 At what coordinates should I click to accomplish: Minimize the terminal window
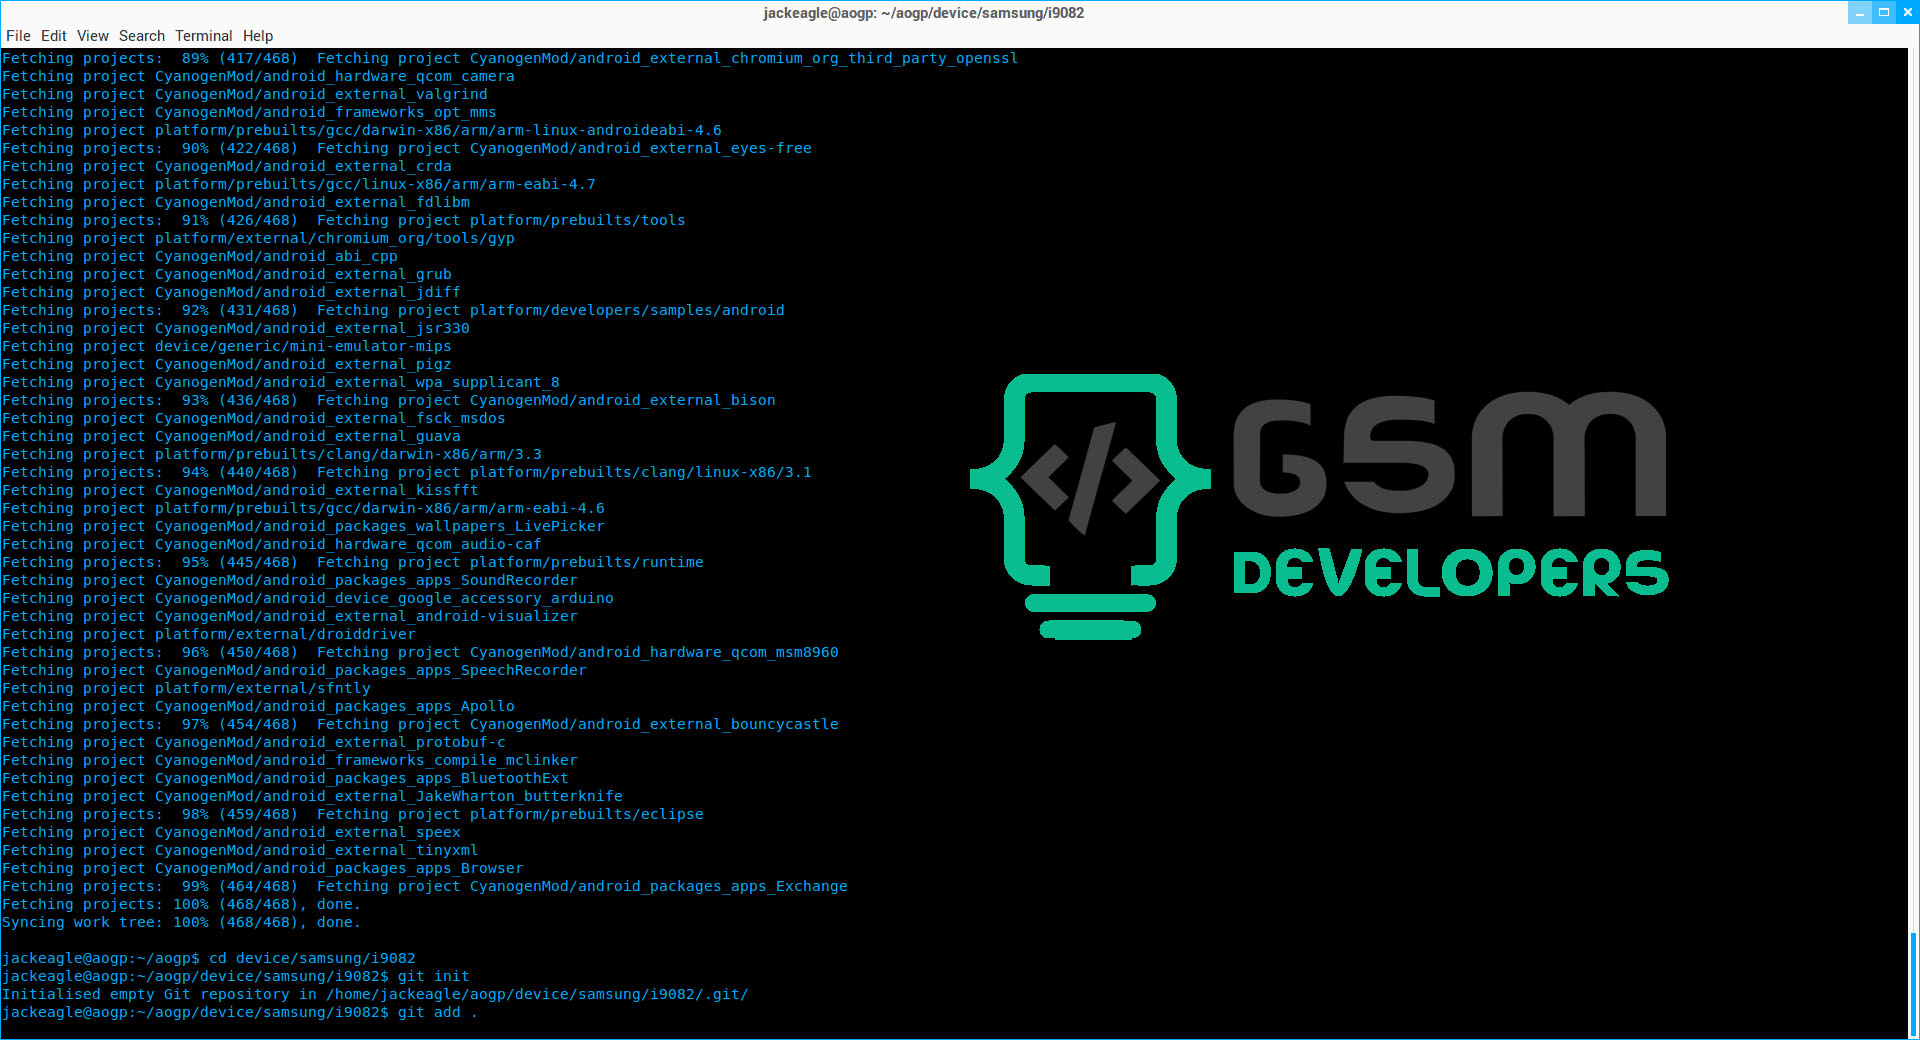click(1860, 13)
